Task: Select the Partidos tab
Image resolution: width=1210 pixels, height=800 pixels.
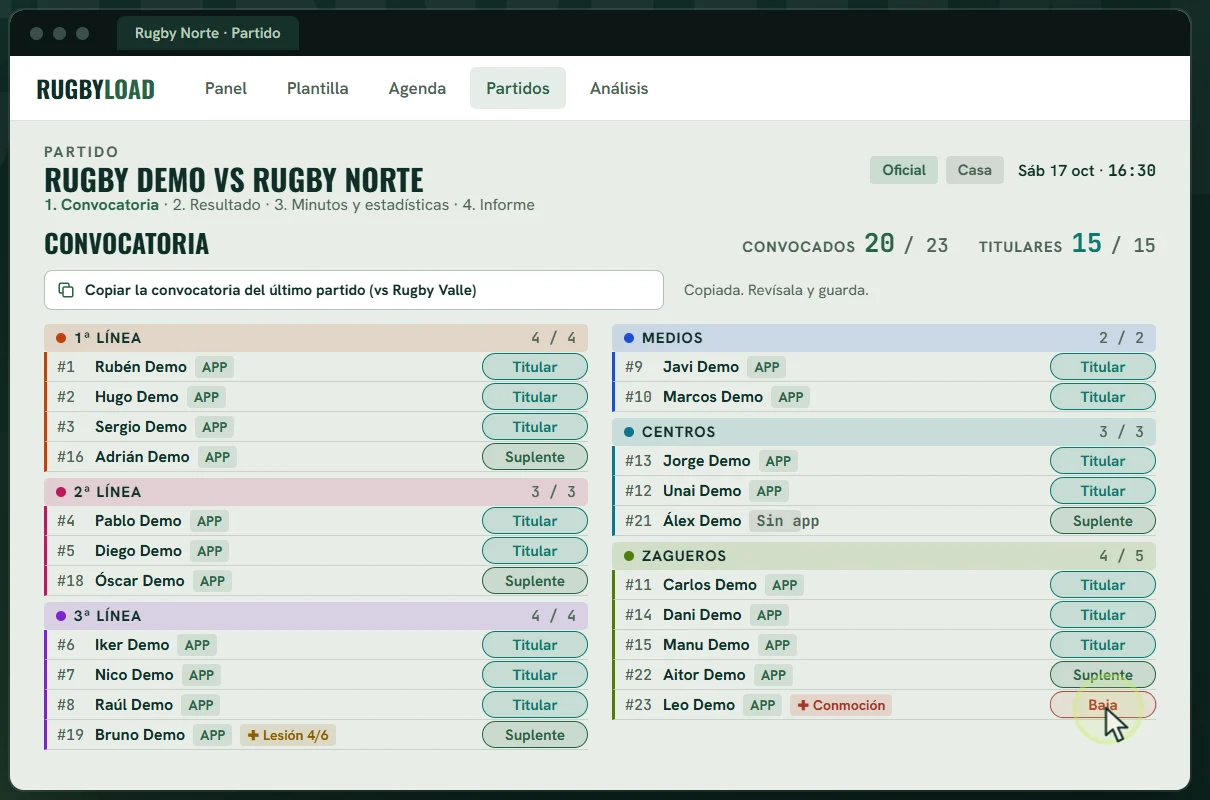Action: click(518, 88)
